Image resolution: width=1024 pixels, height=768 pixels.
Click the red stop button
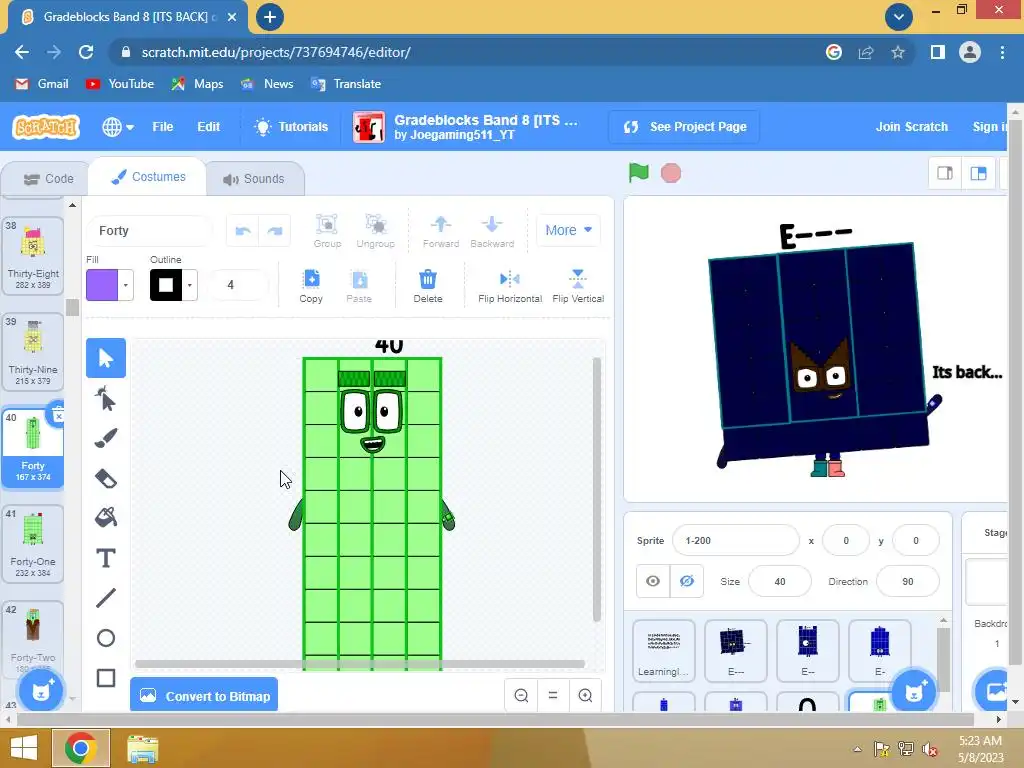[671, 173]
